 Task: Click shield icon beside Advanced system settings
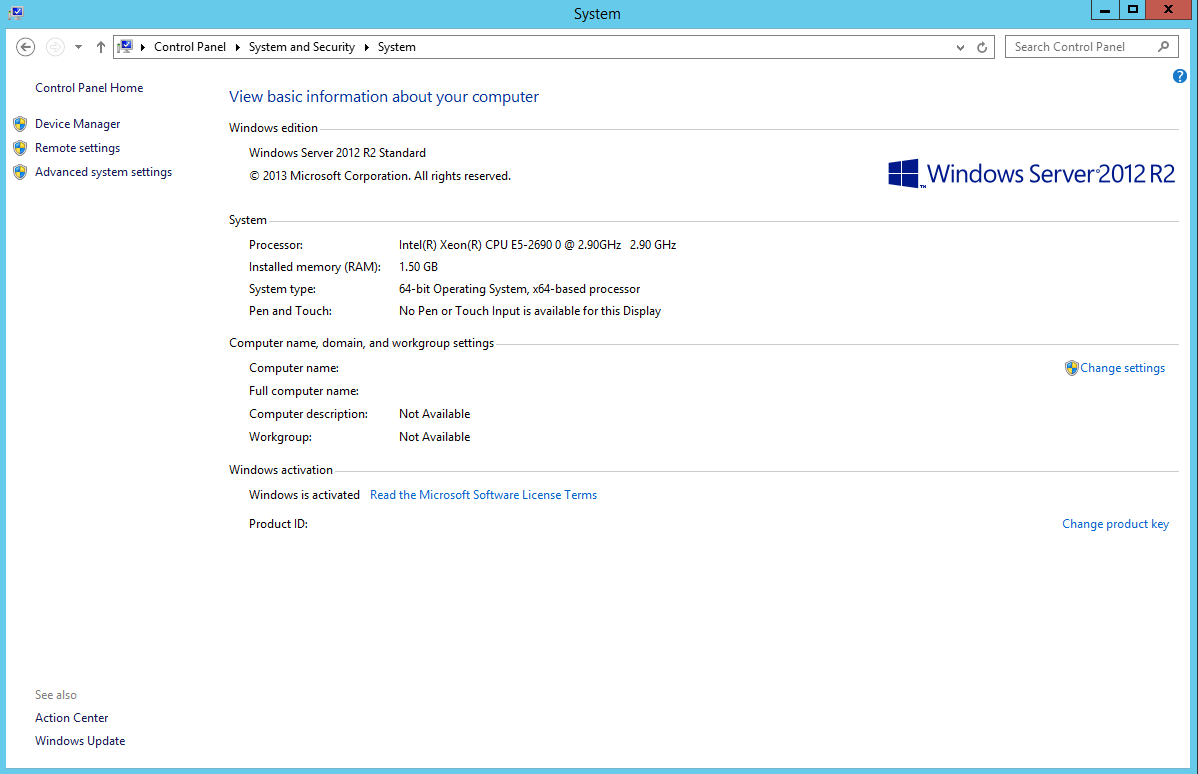pyautogui.click(x=21, y=172)
